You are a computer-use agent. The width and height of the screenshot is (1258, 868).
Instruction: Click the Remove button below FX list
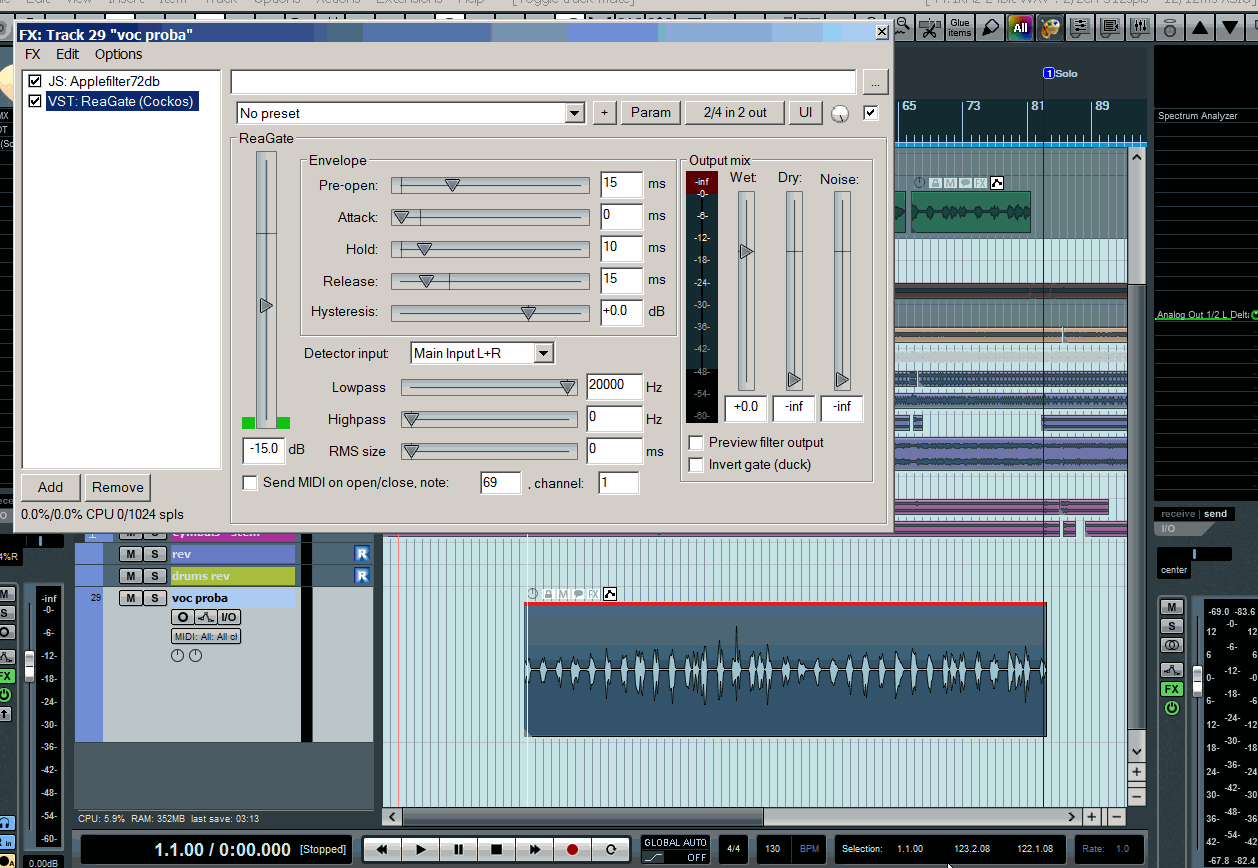[118, 487]
